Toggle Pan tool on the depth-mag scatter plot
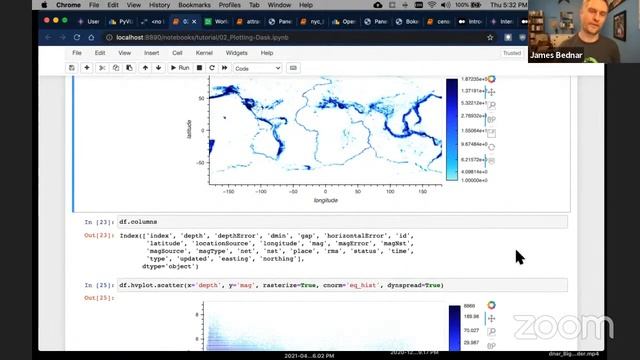 (491, 318)
